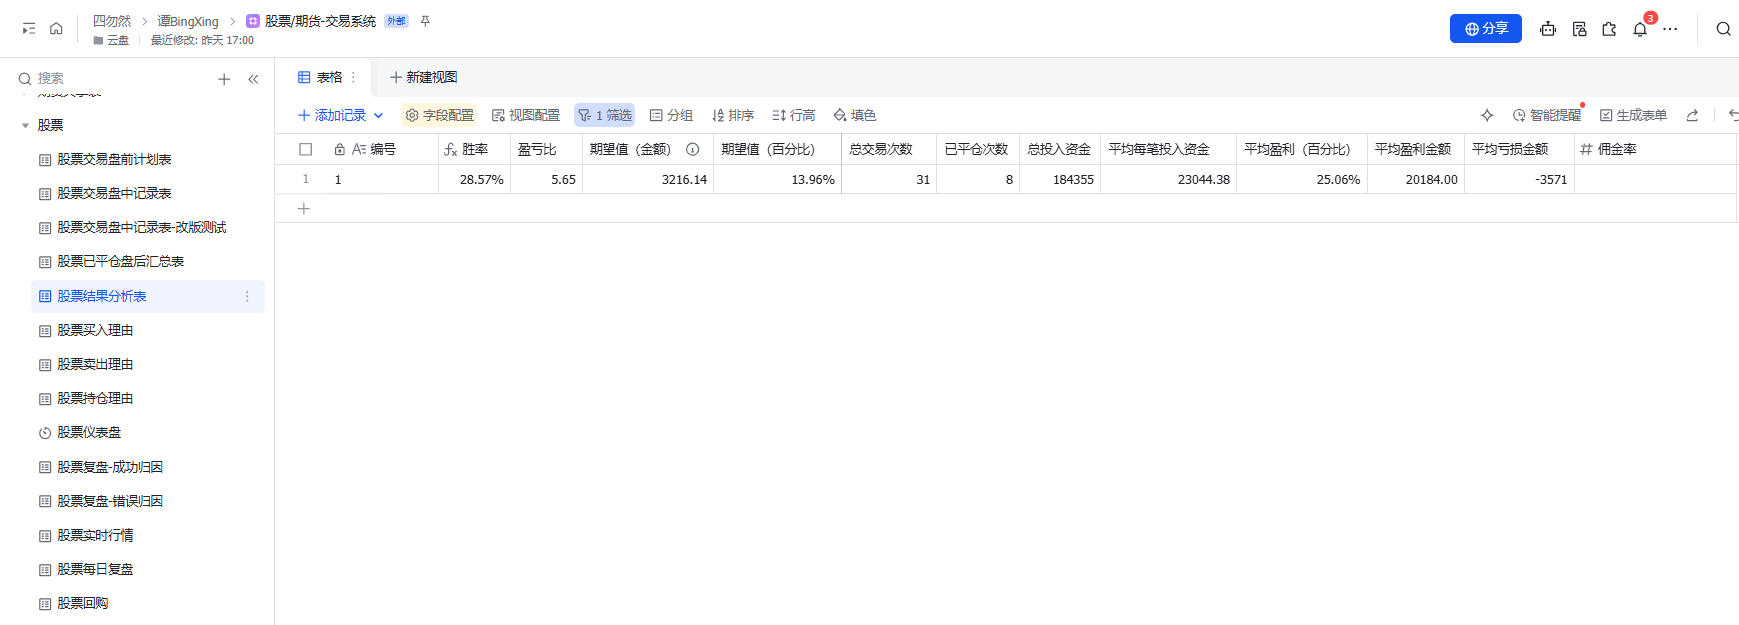Open 视图配置 view settings
Image resolution: width=1739 pixels, height=625 pixels.
pyautogui.click(x=525, y=115)
